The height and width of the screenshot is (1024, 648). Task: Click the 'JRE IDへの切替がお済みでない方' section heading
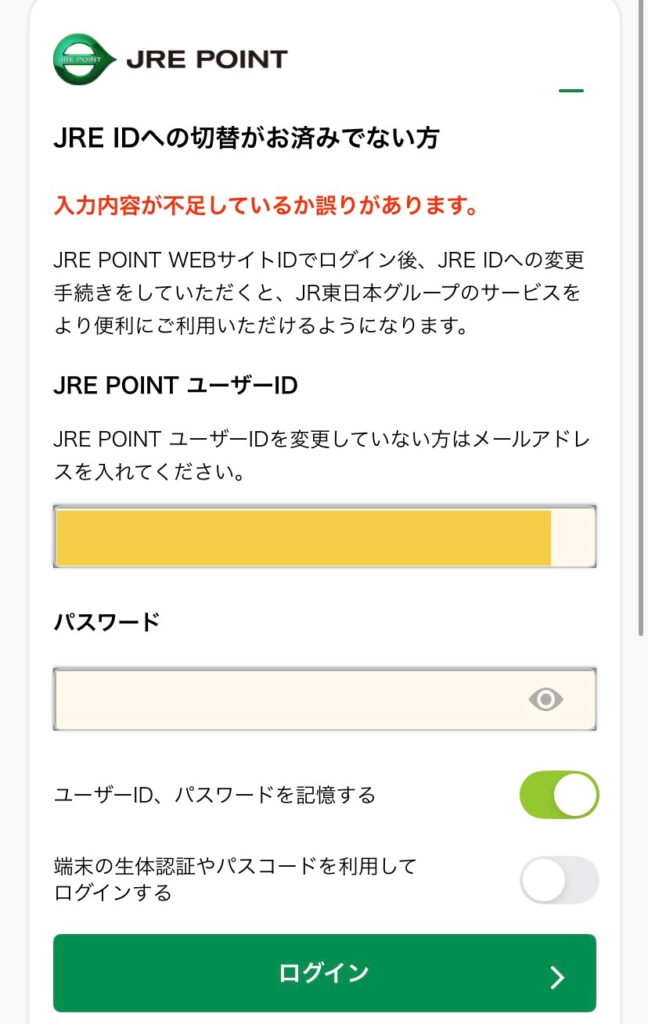[246, 138]
